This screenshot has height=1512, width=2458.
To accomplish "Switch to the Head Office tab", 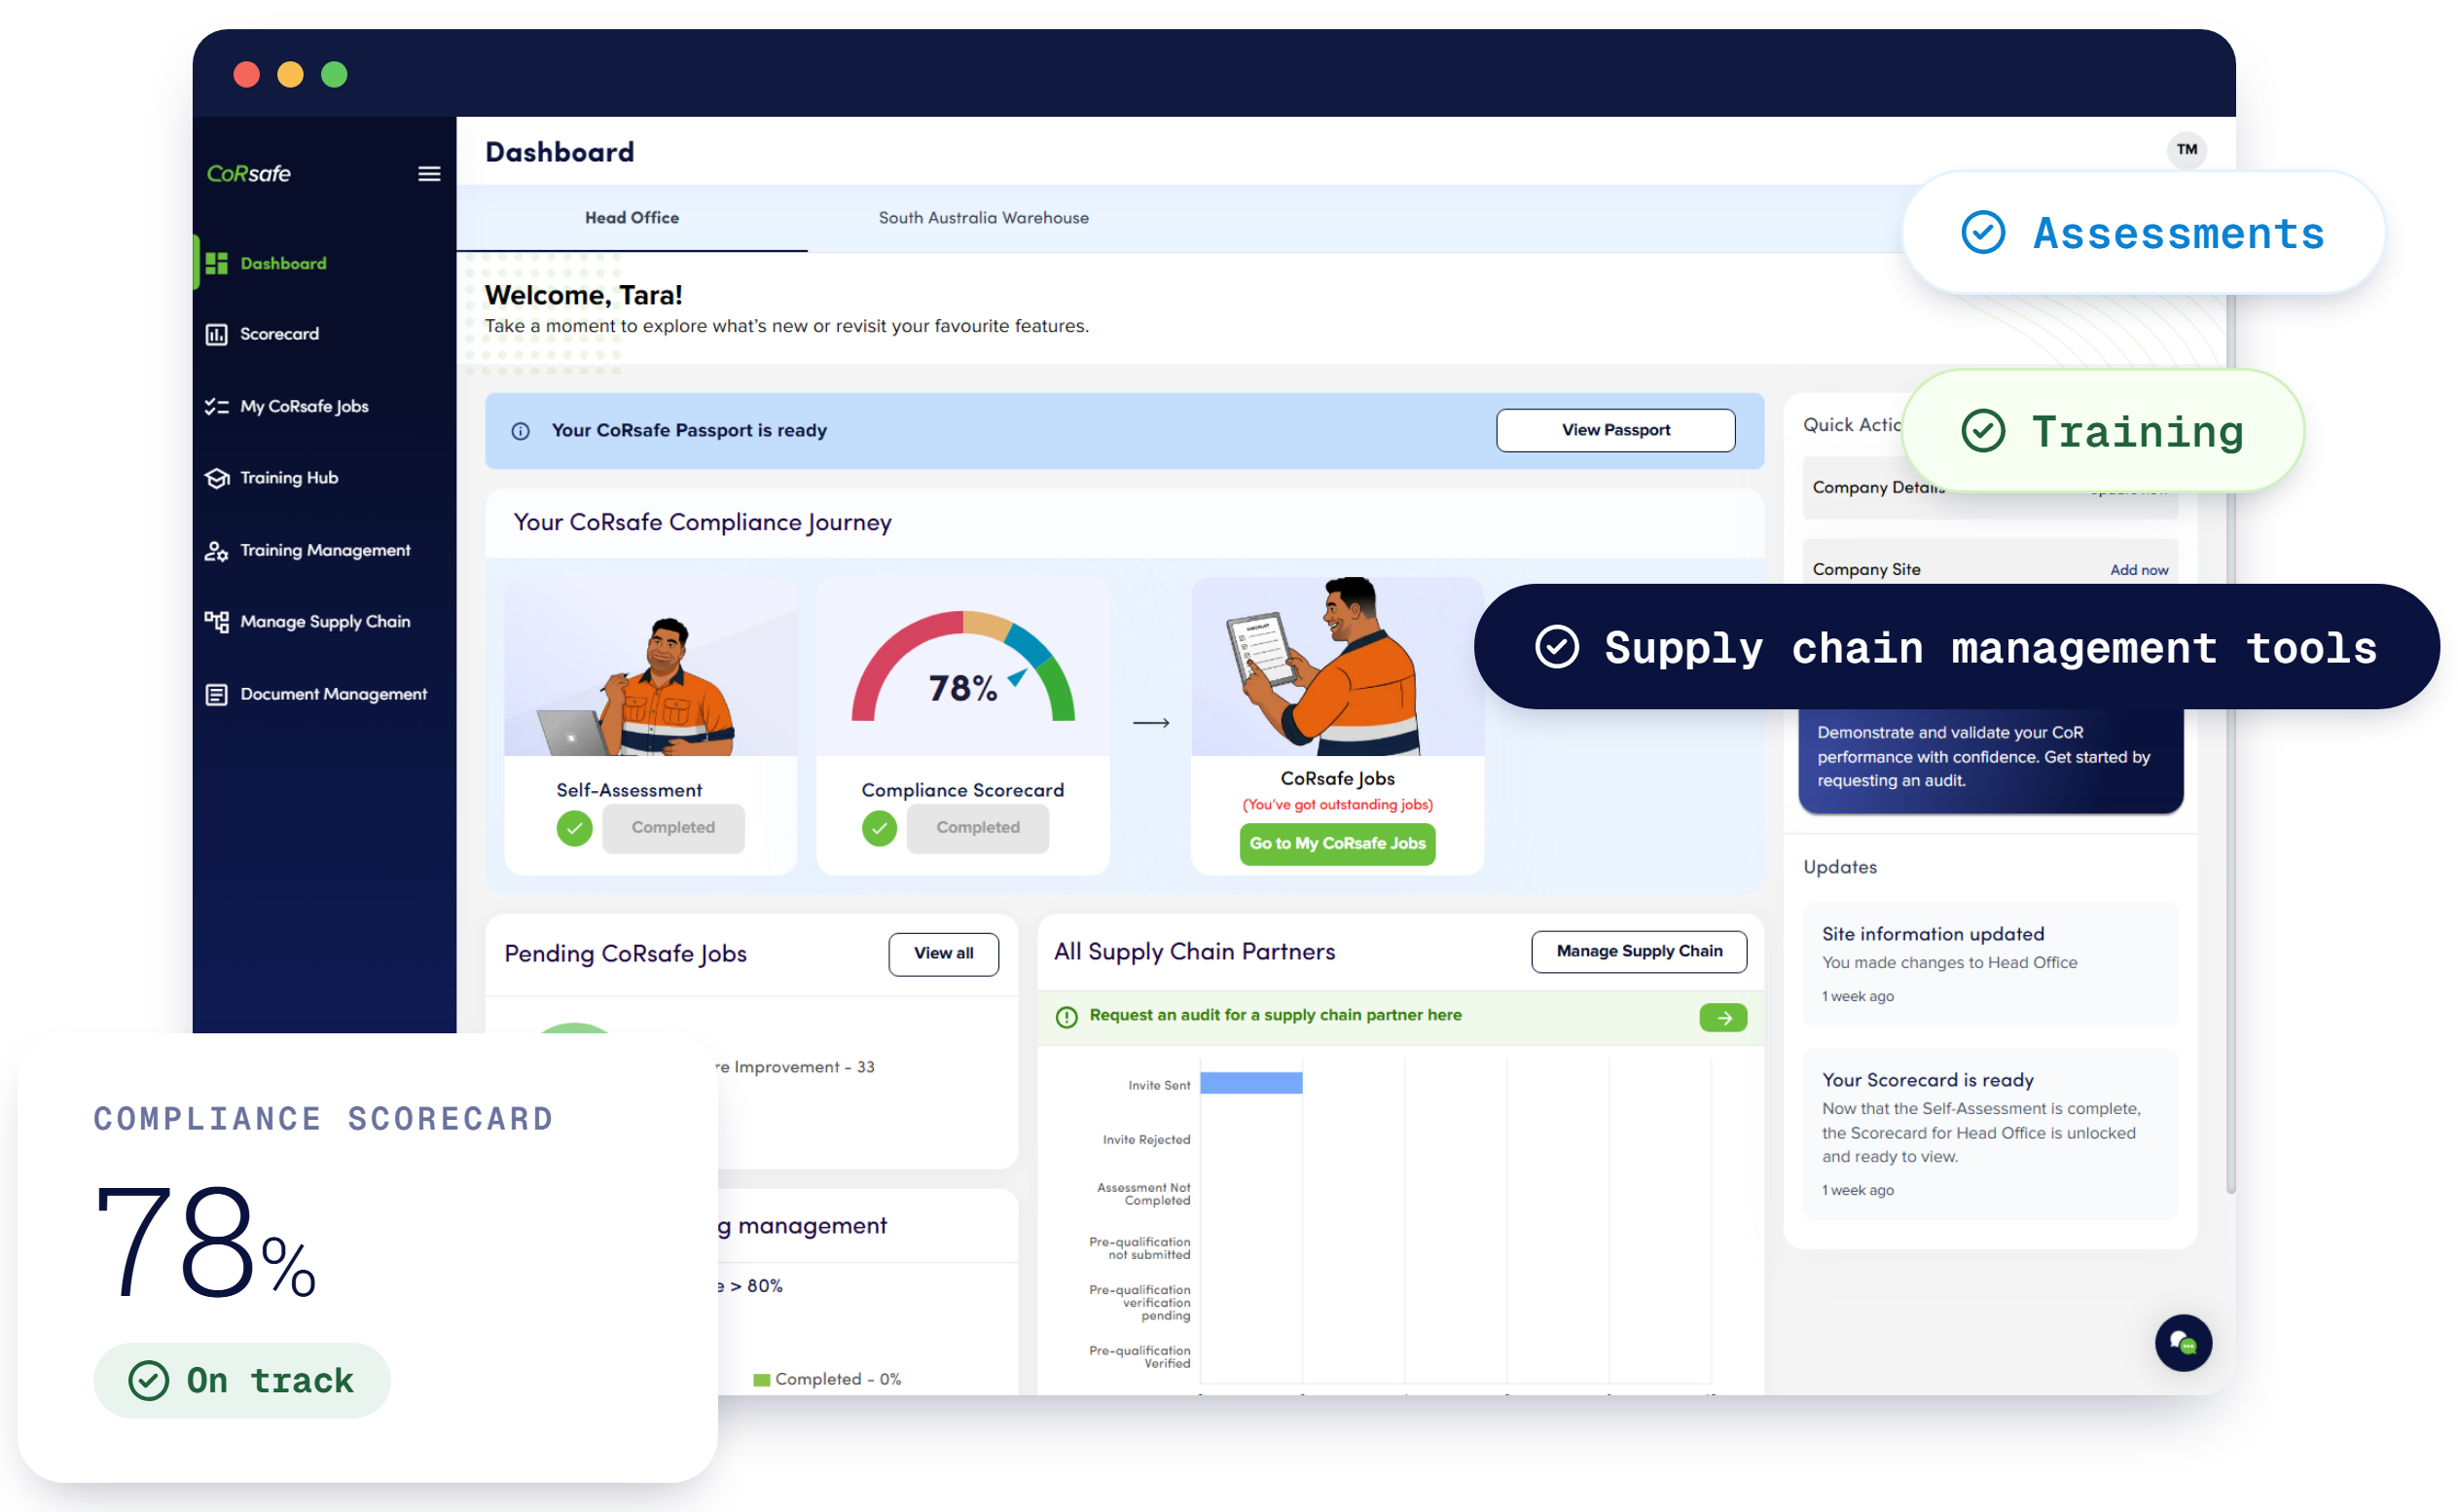I will (632, 218).
